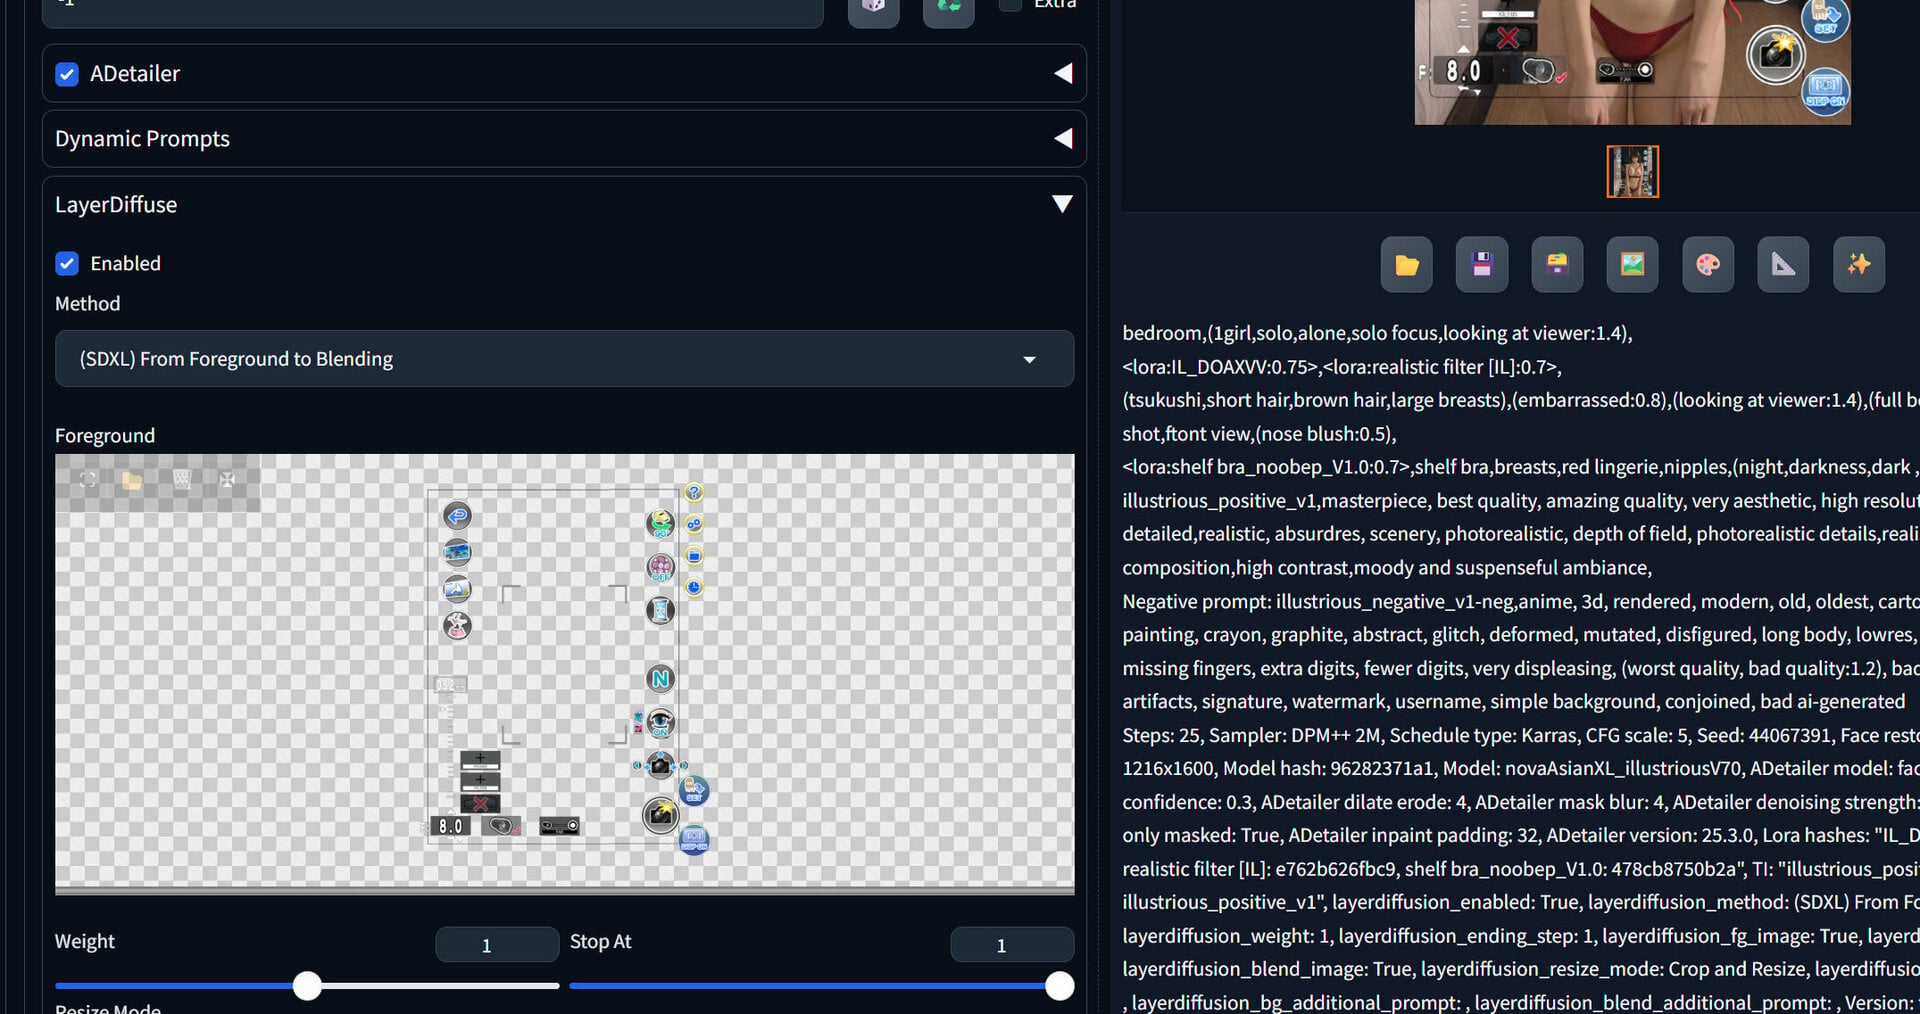Click the Stop At slider handle
This screenshot has height=1014, width=1920.
(1059, 986)
